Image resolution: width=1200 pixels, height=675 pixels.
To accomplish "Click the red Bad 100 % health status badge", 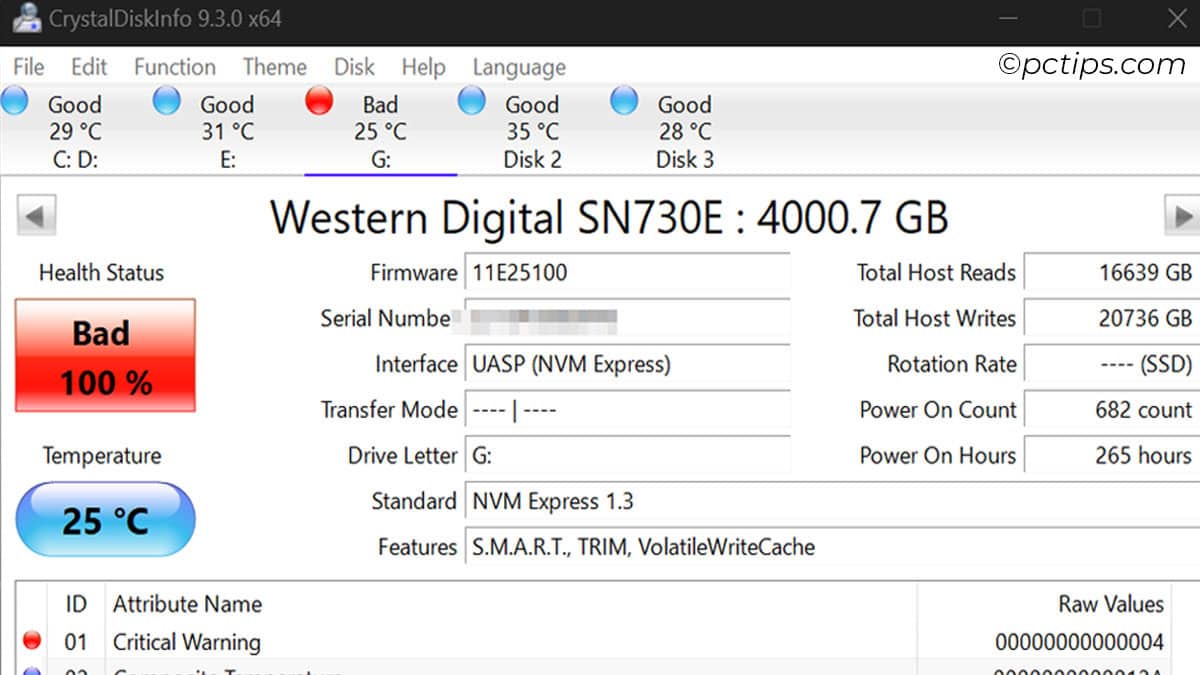I will pyautogui.click(x=104, y=355).
